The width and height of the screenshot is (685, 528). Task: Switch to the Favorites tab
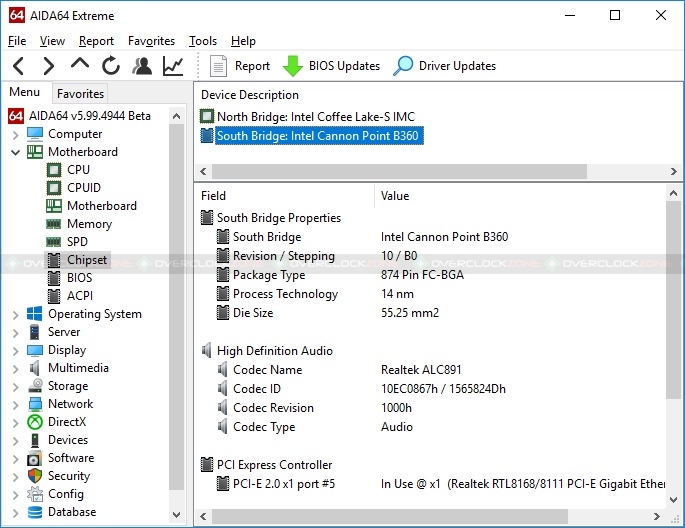[x=80, y=93]
